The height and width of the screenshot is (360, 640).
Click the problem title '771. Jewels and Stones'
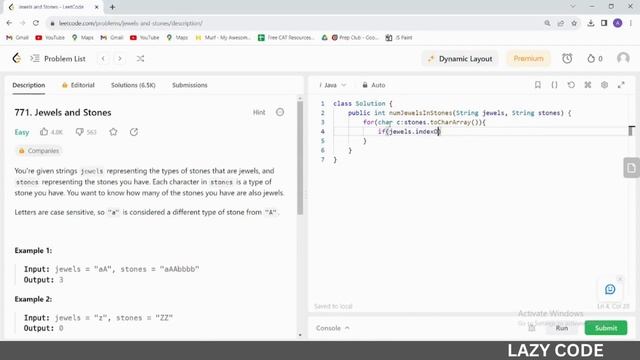point(63,113)
